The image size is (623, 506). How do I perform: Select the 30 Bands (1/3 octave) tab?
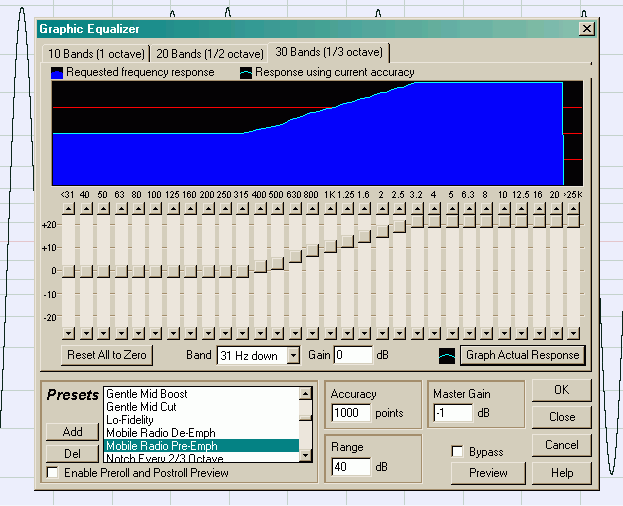(x=329, y=52)
